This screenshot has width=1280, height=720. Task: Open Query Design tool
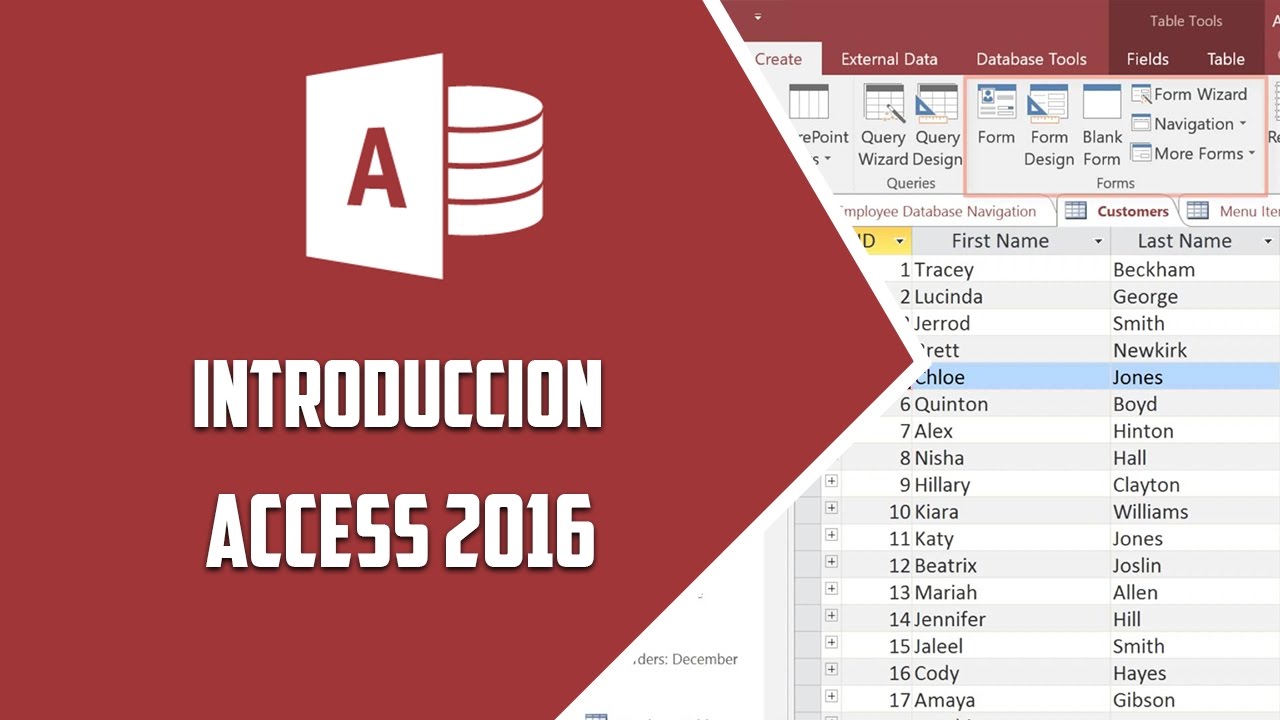coord(937,125)
